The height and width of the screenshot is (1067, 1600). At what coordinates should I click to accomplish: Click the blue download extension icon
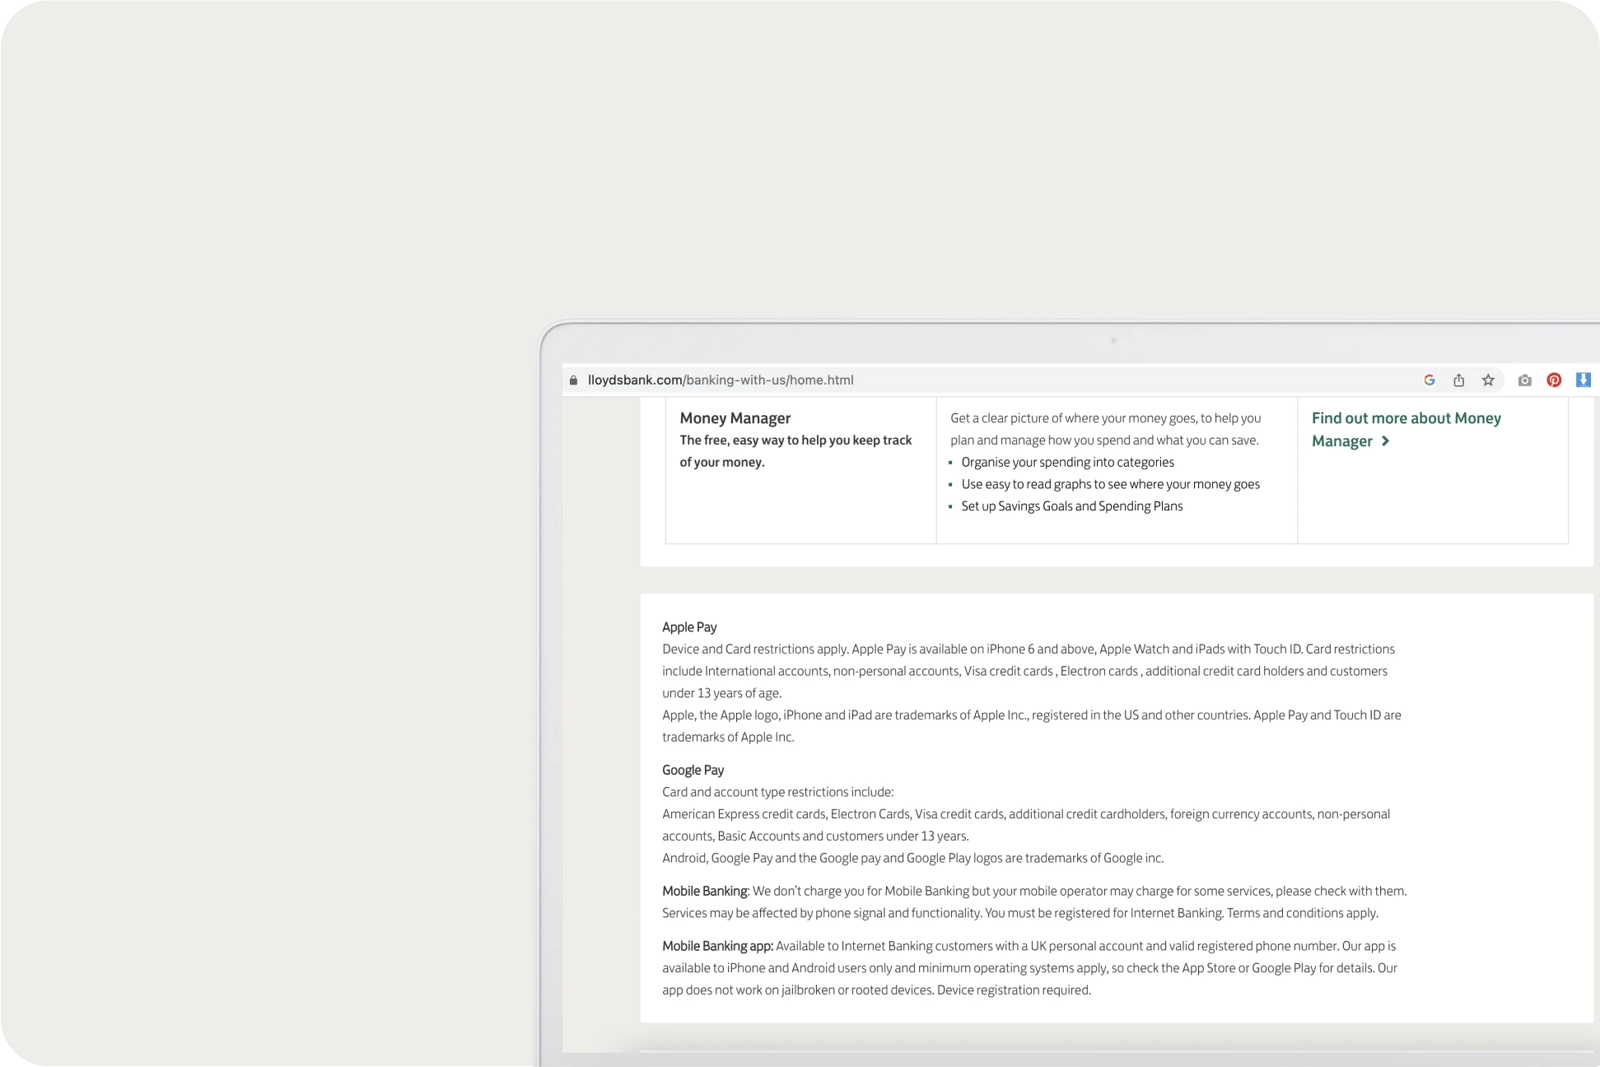1583,380
